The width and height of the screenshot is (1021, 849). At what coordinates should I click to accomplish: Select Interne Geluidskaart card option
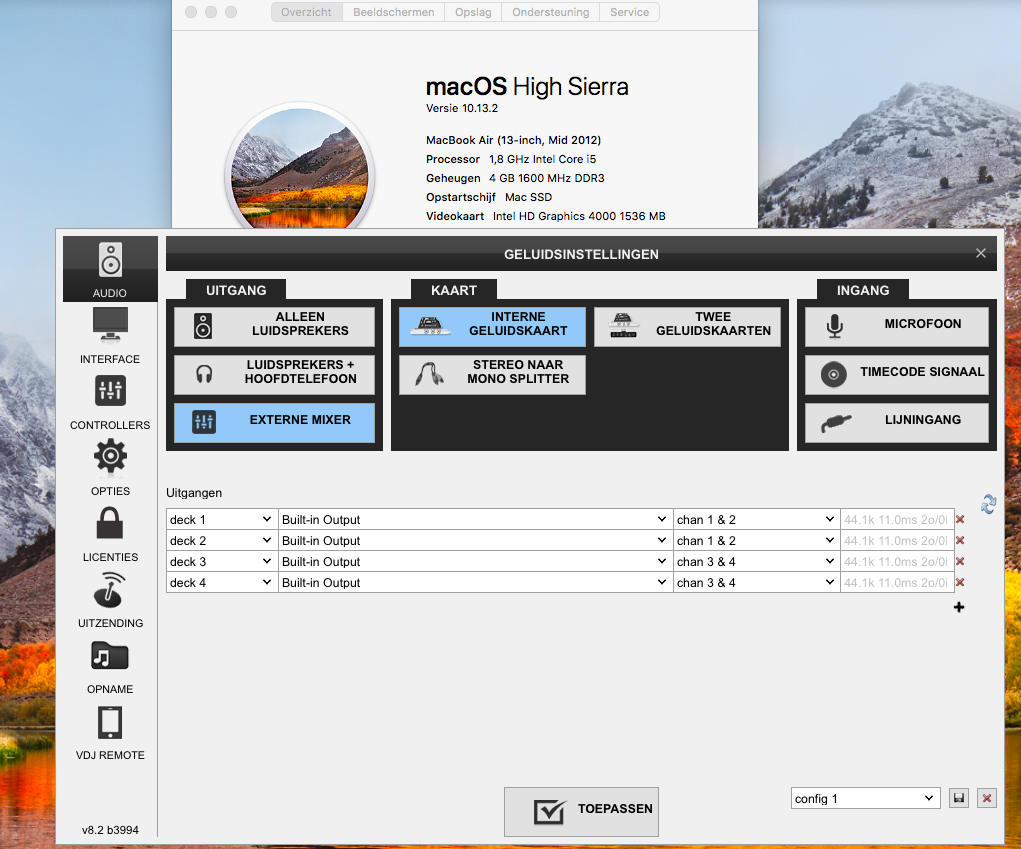click(492, 327)
